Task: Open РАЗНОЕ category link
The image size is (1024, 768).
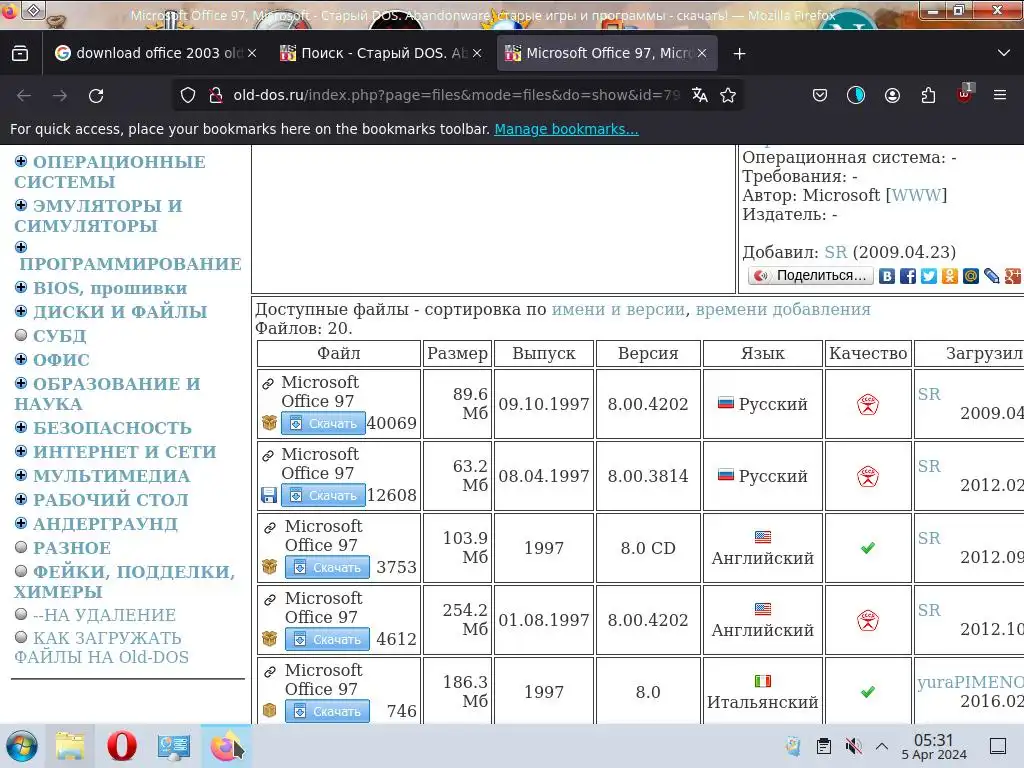Action: coord(72,547)
